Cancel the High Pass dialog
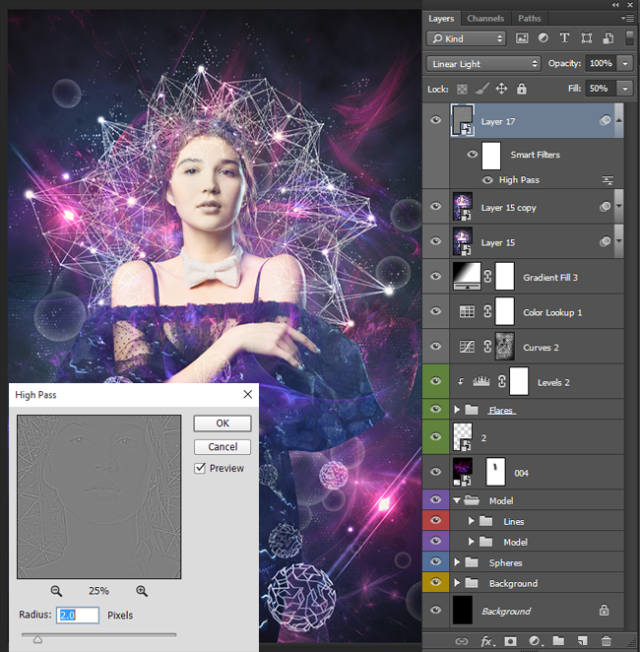This screenshot has height=652, width=640. (x=223, y=447)
